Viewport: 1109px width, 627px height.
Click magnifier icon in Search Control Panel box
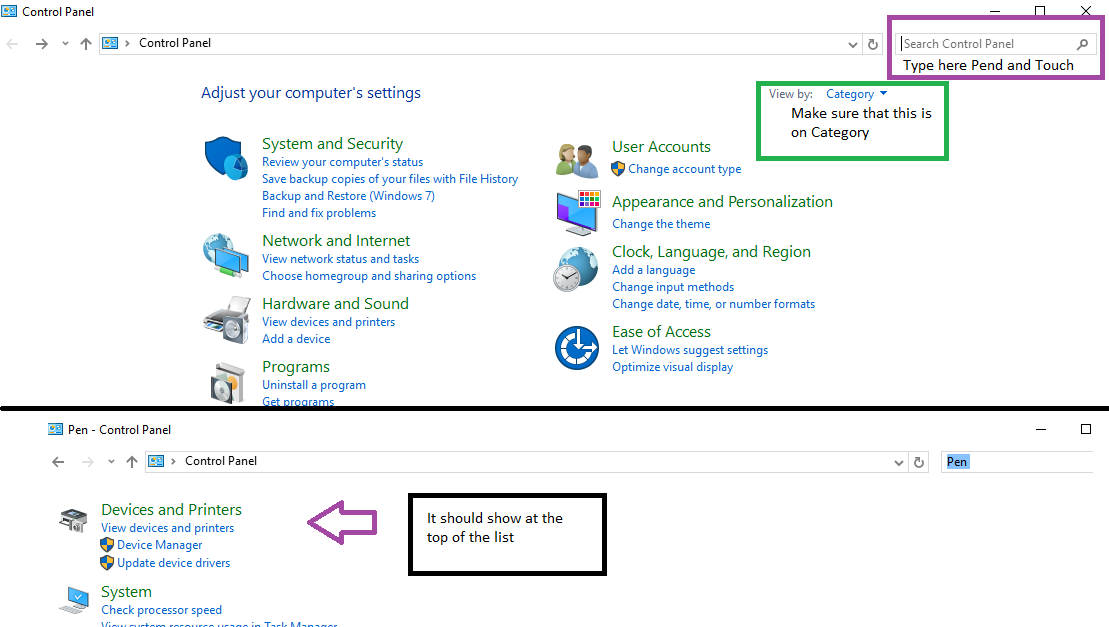[1082, 44]
